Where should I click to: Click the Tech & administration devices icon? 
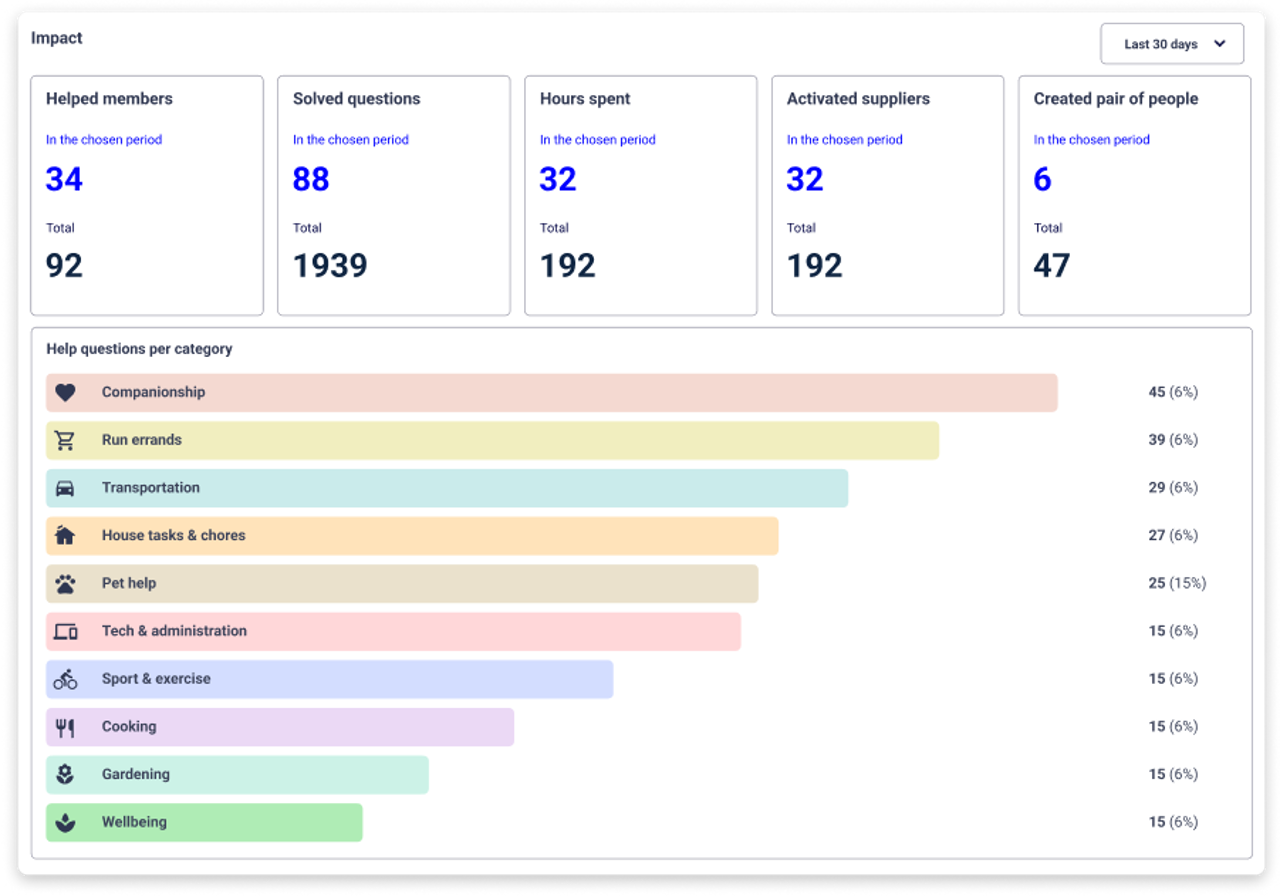[65, 632]
